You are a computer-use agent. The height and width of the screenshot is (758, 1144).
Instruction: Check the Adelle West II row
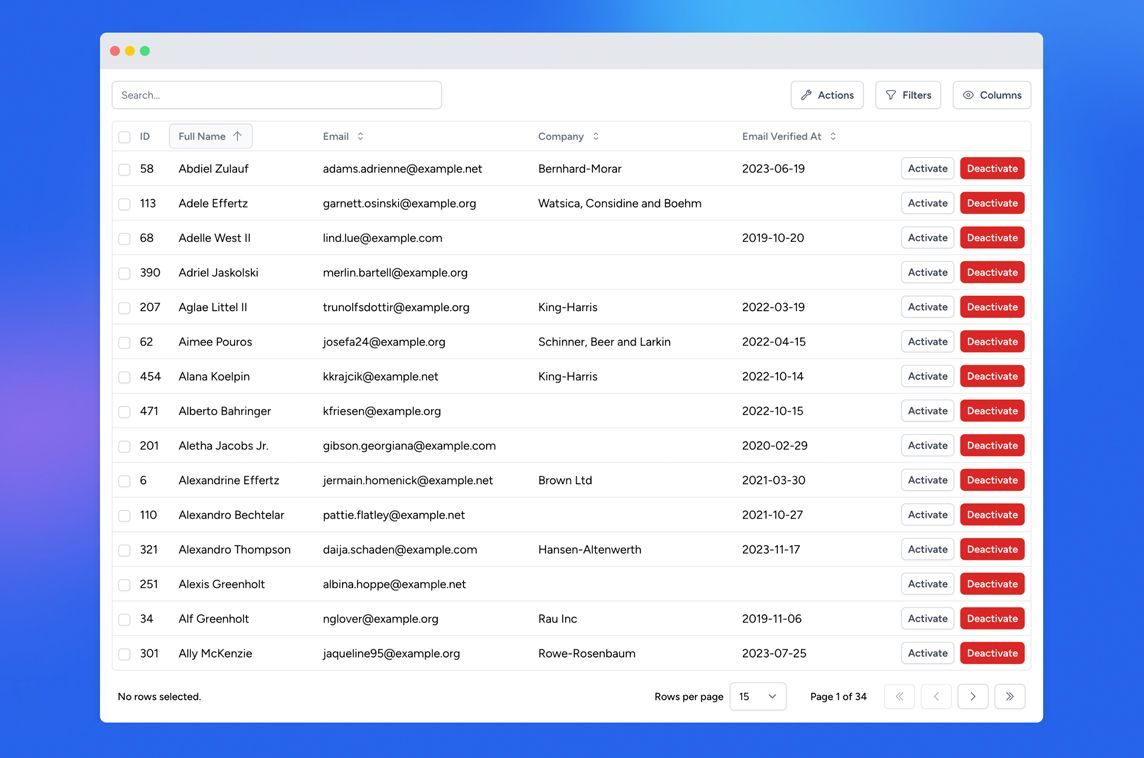124,239
